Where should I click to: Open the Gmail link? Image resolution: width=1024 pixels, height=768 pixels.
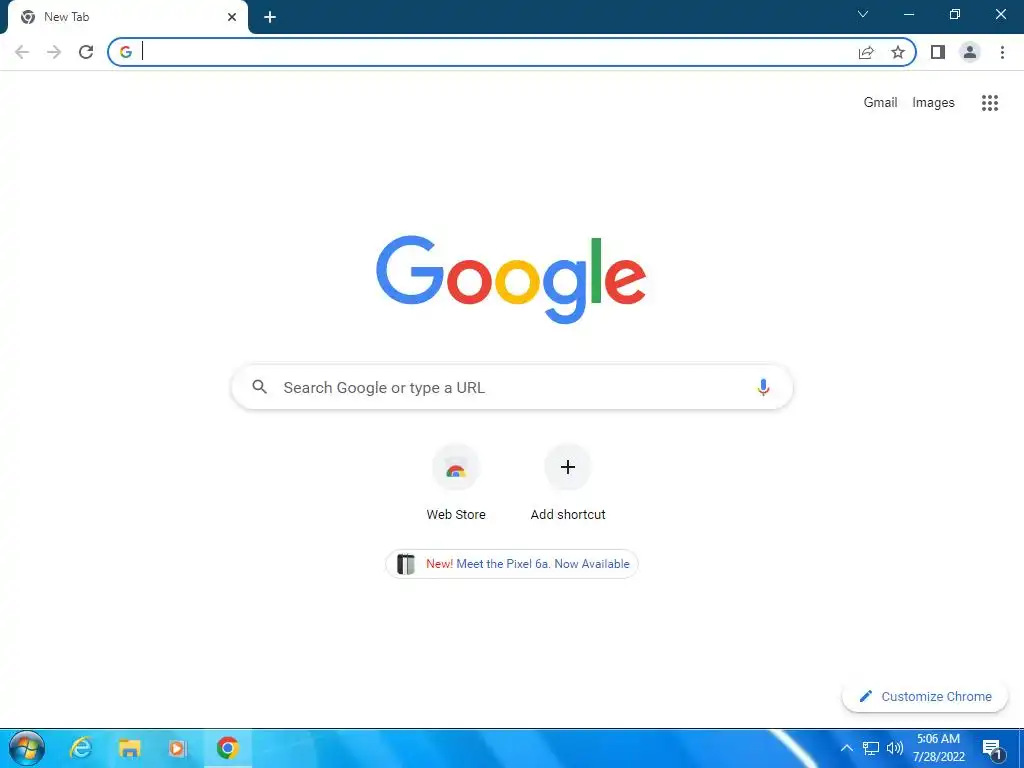(880, 103)
